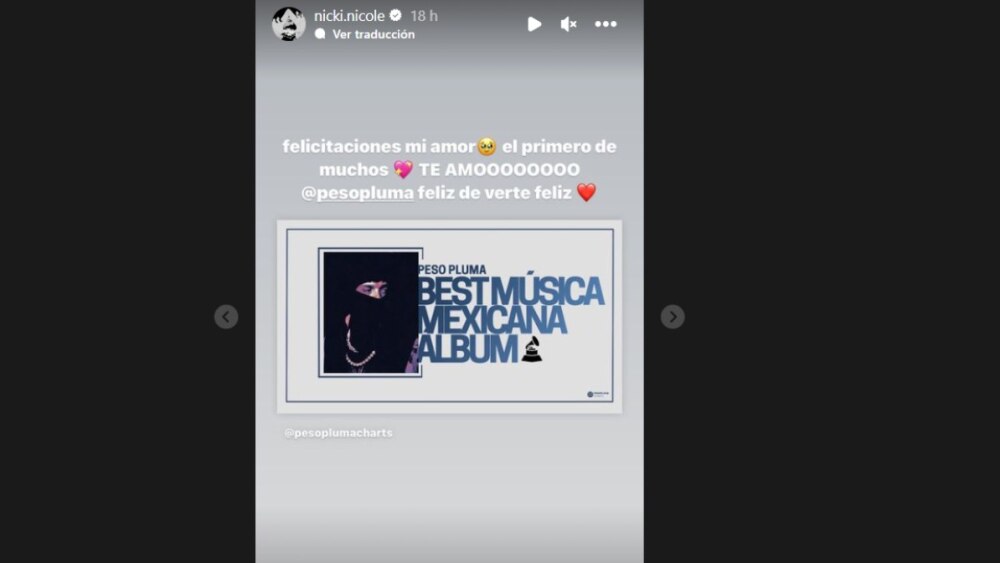Click the play button icon
The image size is (1000, 563).
click(x=534, y=24)
